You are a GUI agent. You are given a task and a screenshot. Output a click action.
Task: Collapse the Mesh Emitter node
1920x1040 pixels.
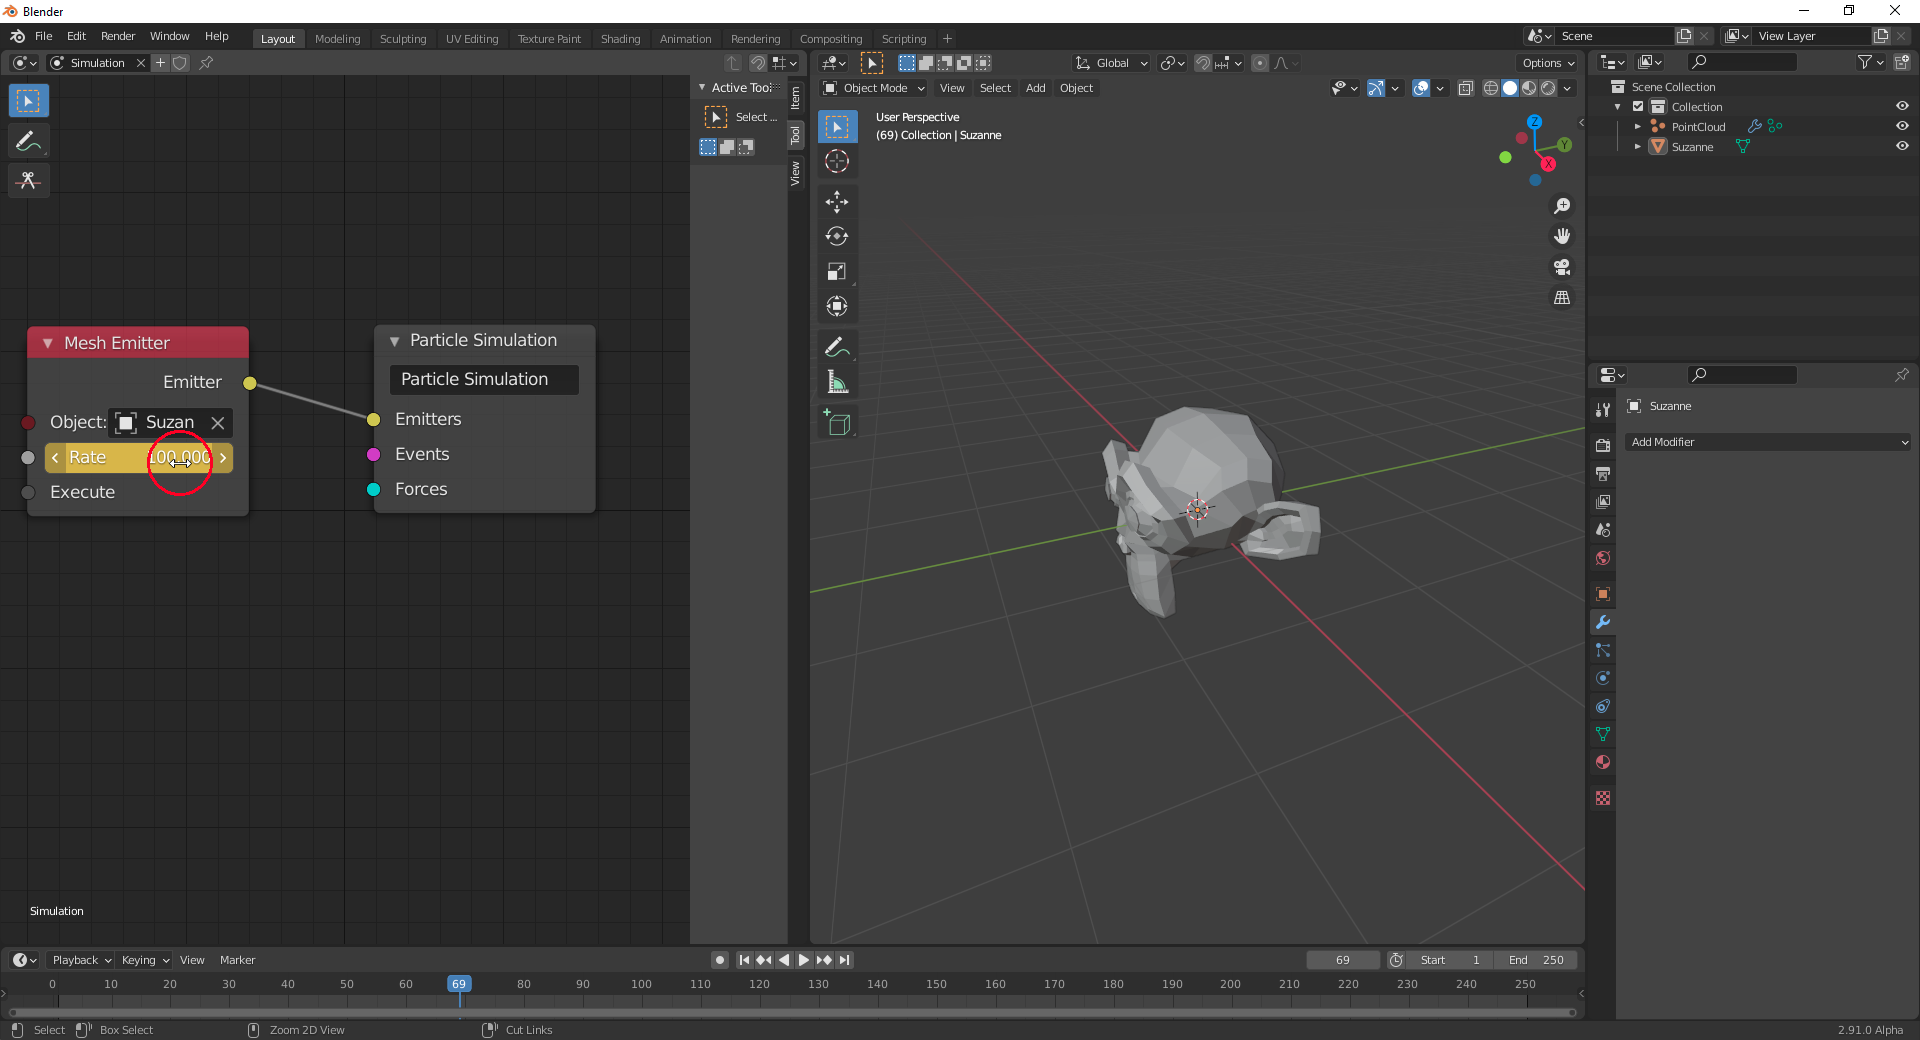(x=47, y=343)
